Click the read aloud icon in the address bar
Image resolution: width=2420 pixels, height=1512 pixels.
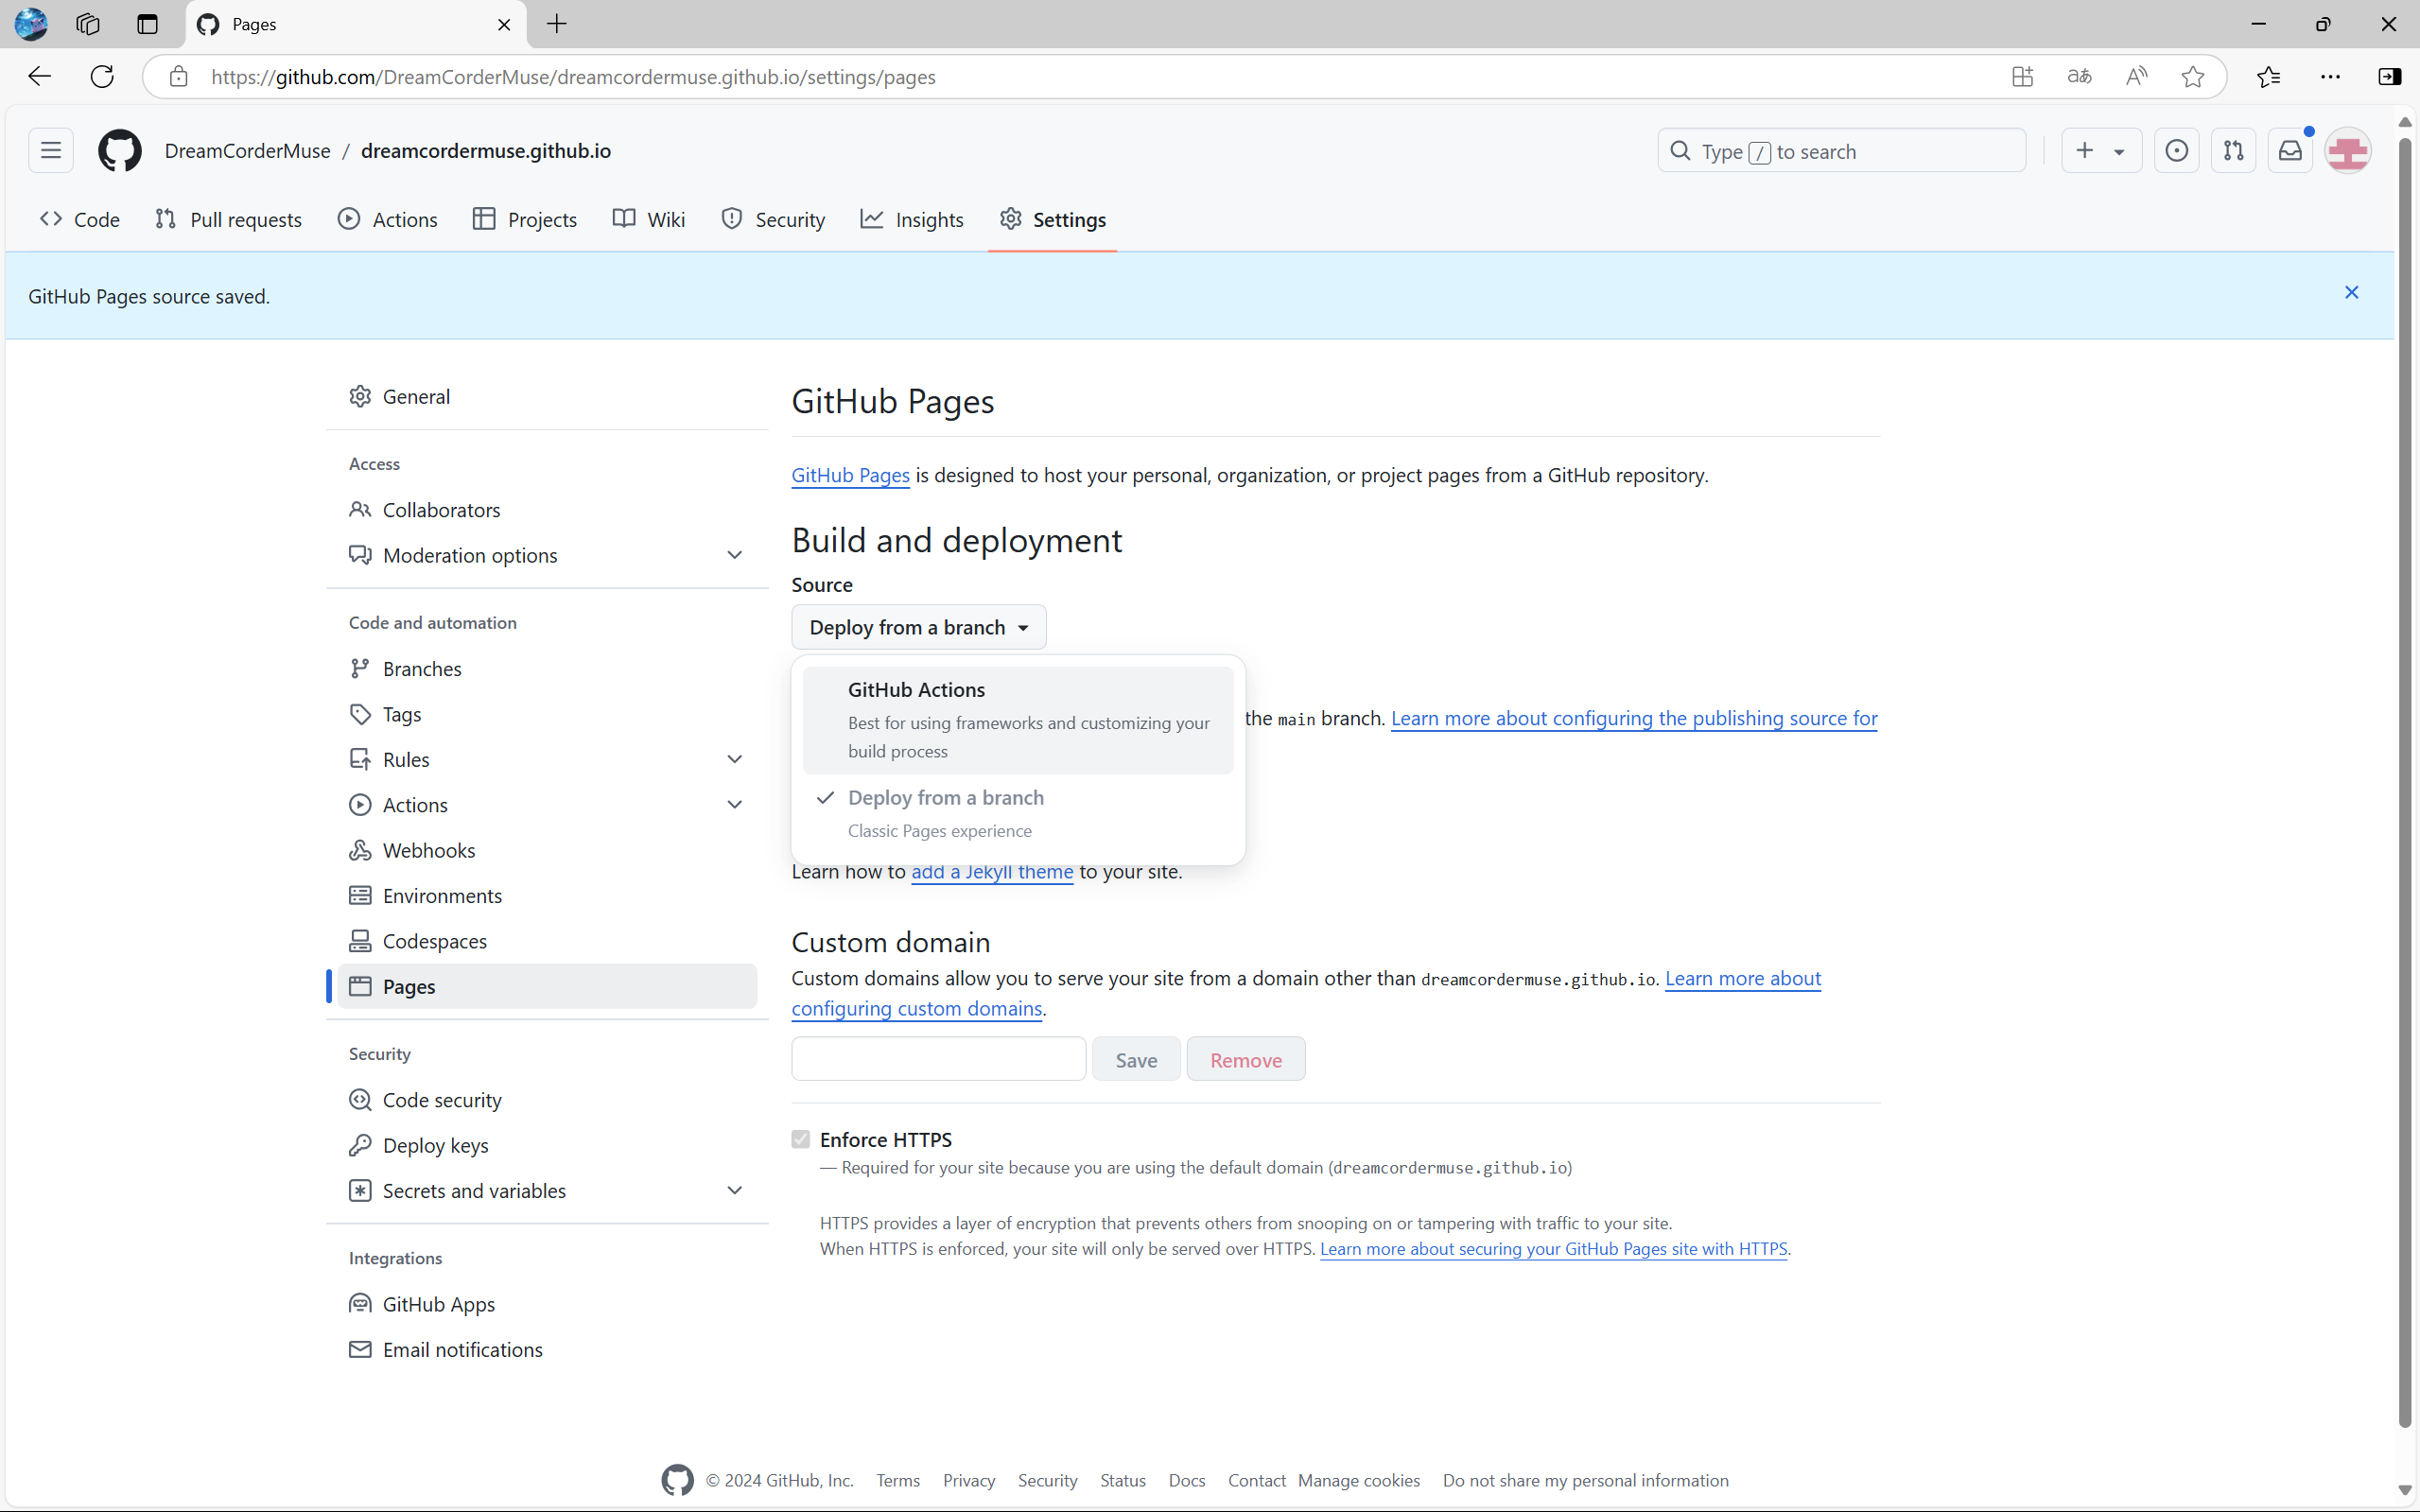tap(2136, 77)
